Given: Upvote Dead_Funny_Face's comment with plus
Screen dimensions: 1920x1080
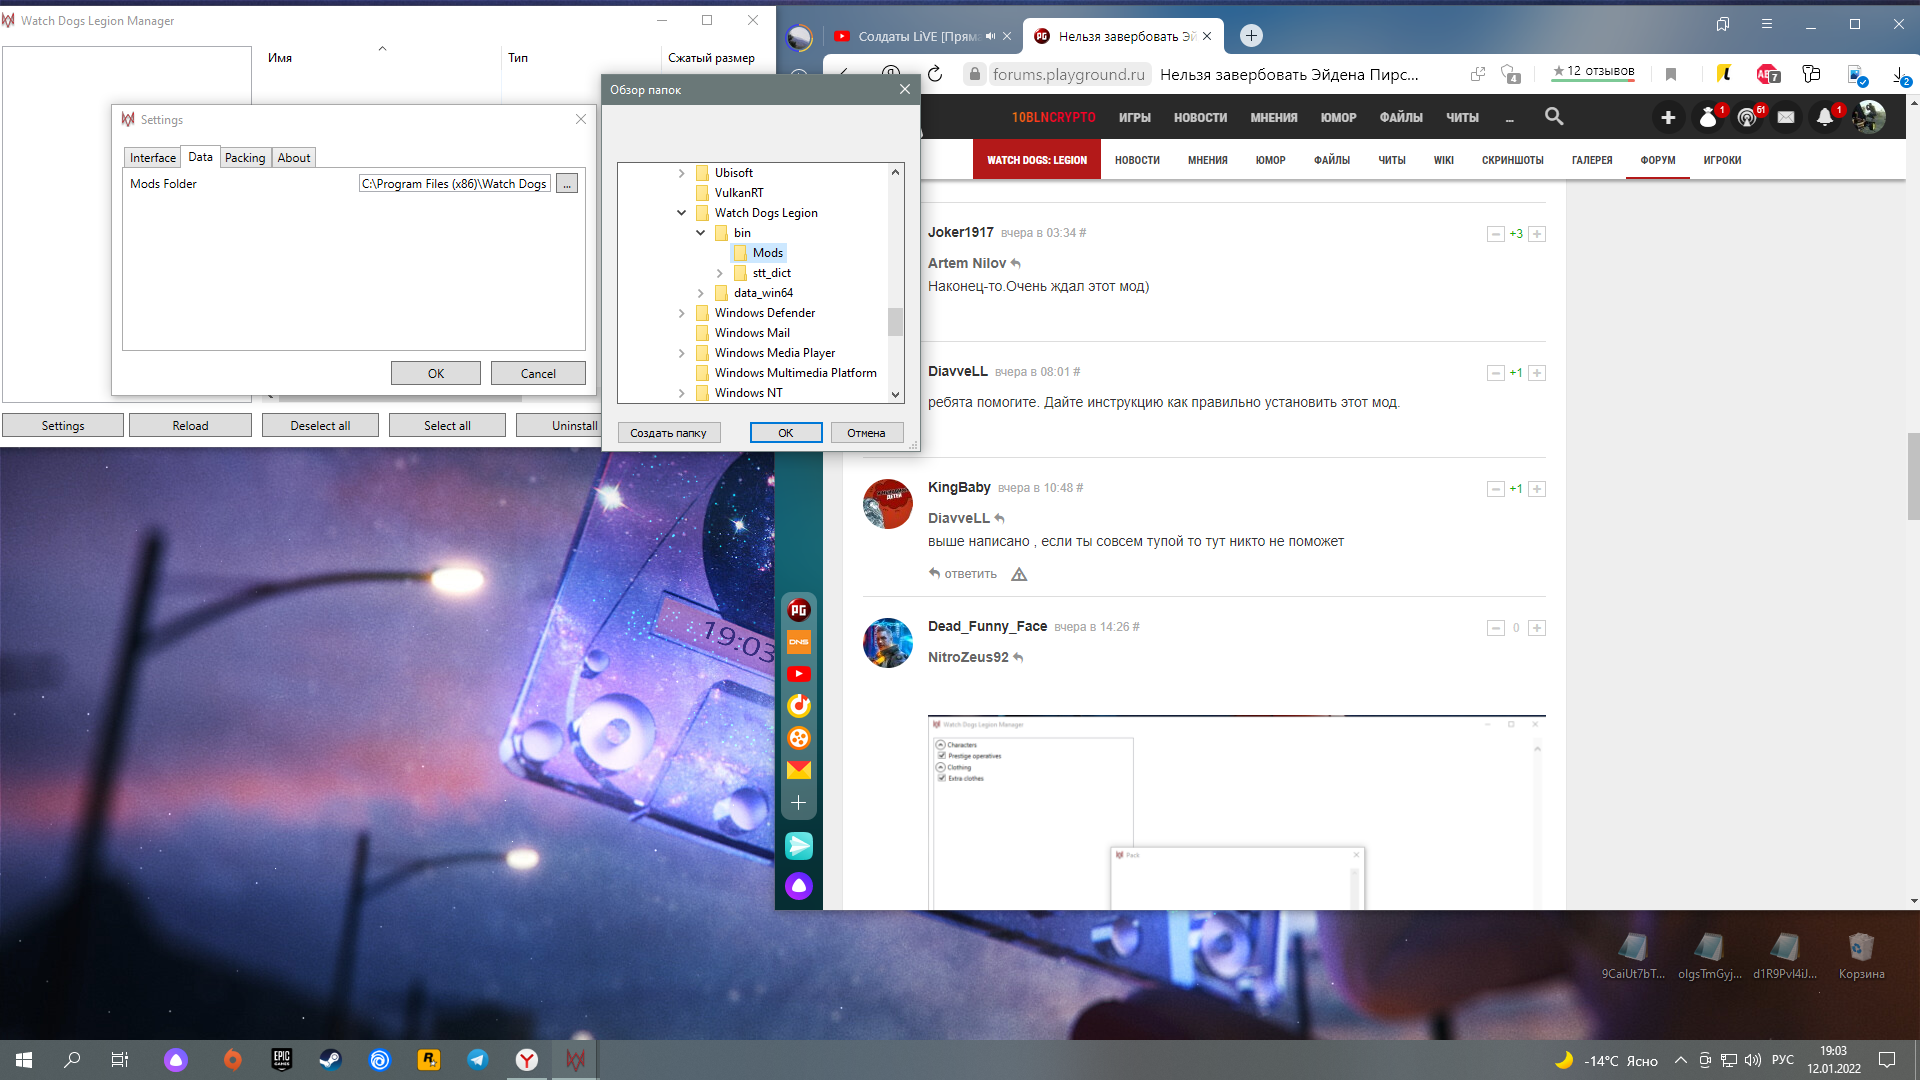Looking at the screenshot, I should click(1537, 628).
